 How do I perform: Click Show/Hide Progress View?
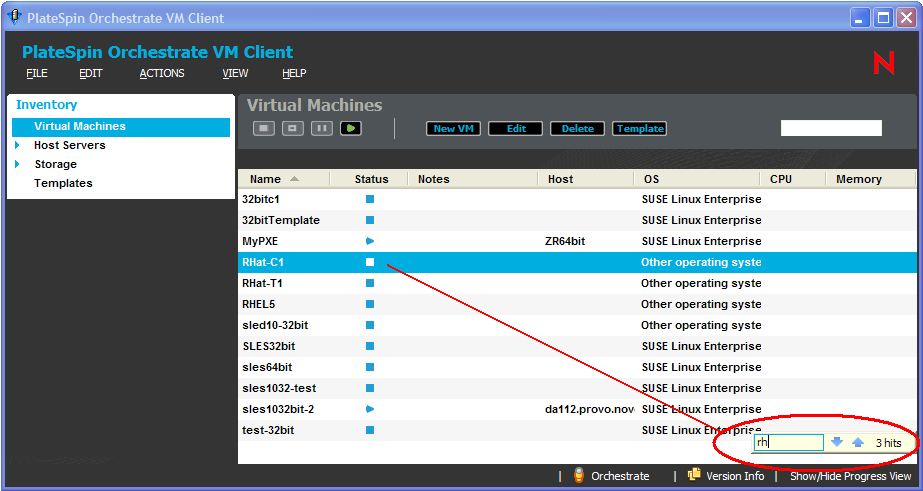tap(851, 476)
